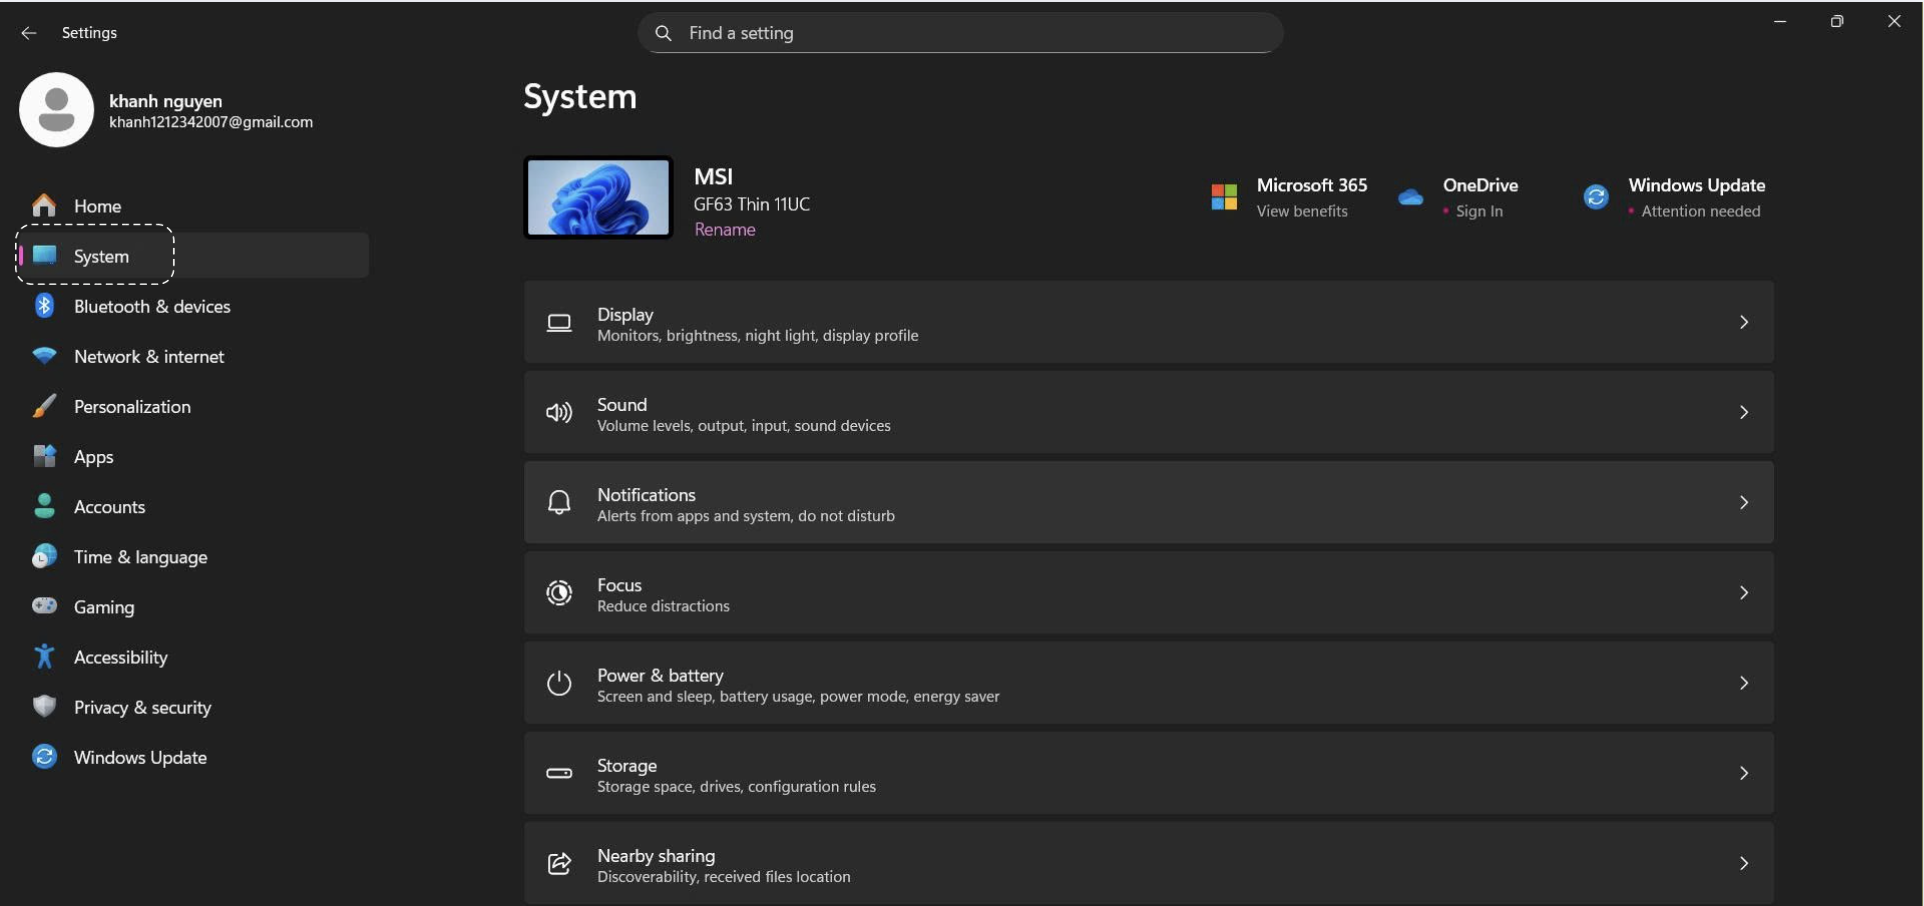Click the OneDrive cloud icon
Image resolution: width=1924 pixels, height=906 pixels.
coord(1410,197)
